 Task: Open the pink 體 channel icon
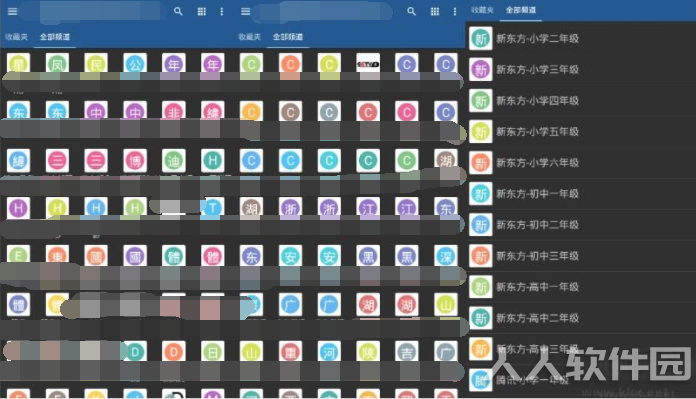click(x=213, y=256)
